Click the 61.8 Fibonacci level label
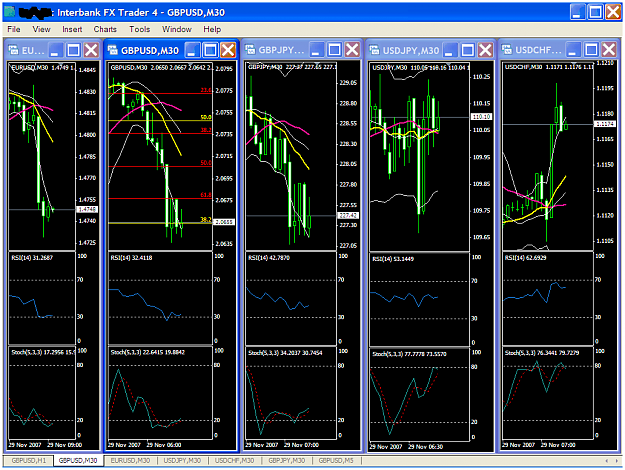 [206, 195]
